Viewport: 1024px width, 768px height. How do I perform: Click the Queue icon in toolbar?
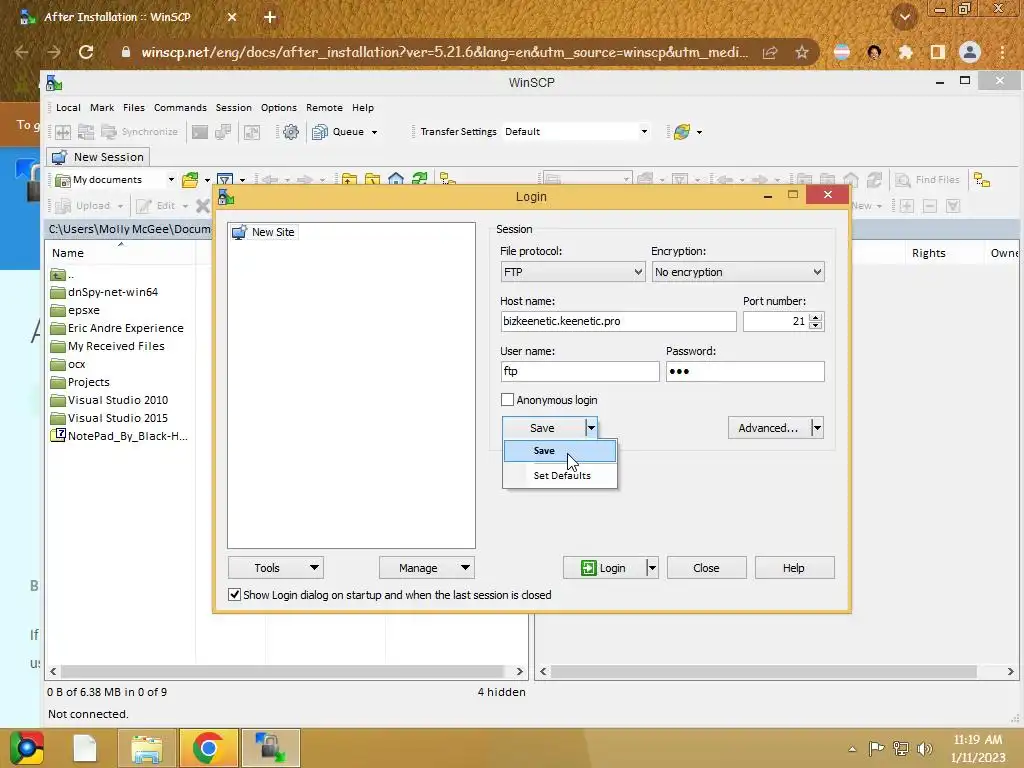(320, 132)
